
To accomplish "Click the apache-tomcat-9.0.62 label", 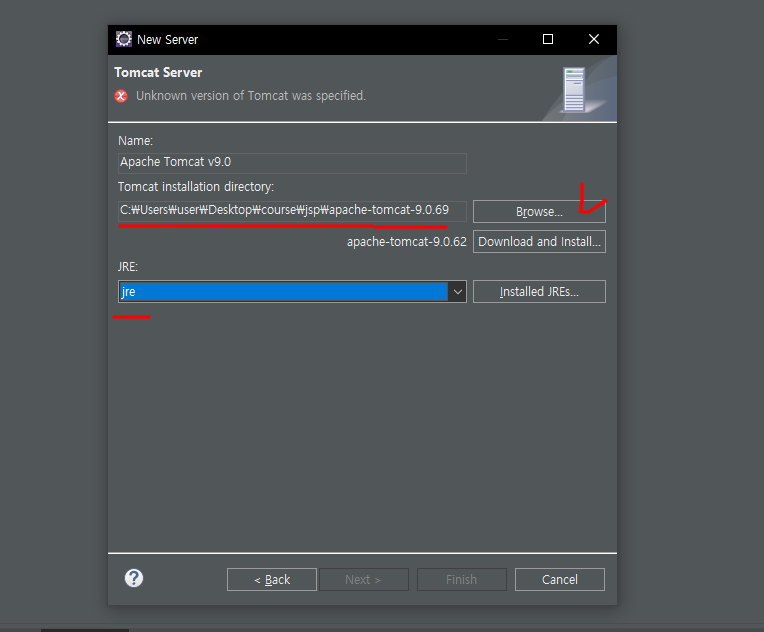I will click(406, 242).
